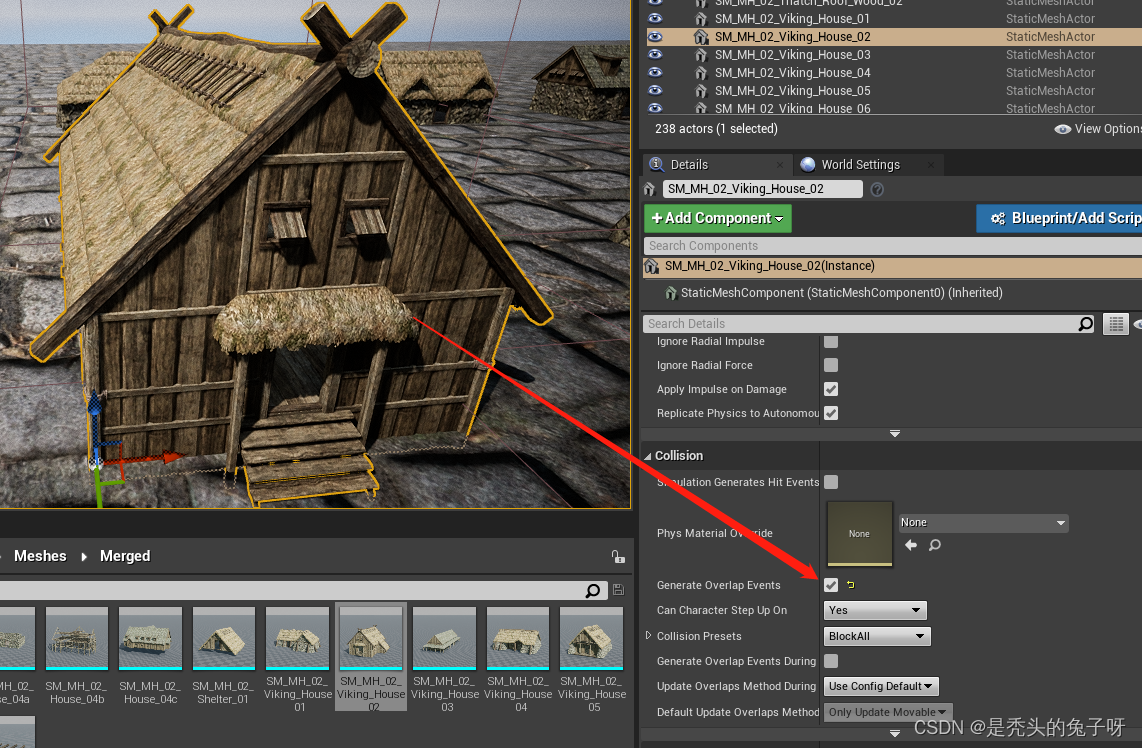Enable the Ignore Radial Force checkbox
The width and height of the screenshot is (1142, 748).
tap(830, 365)
